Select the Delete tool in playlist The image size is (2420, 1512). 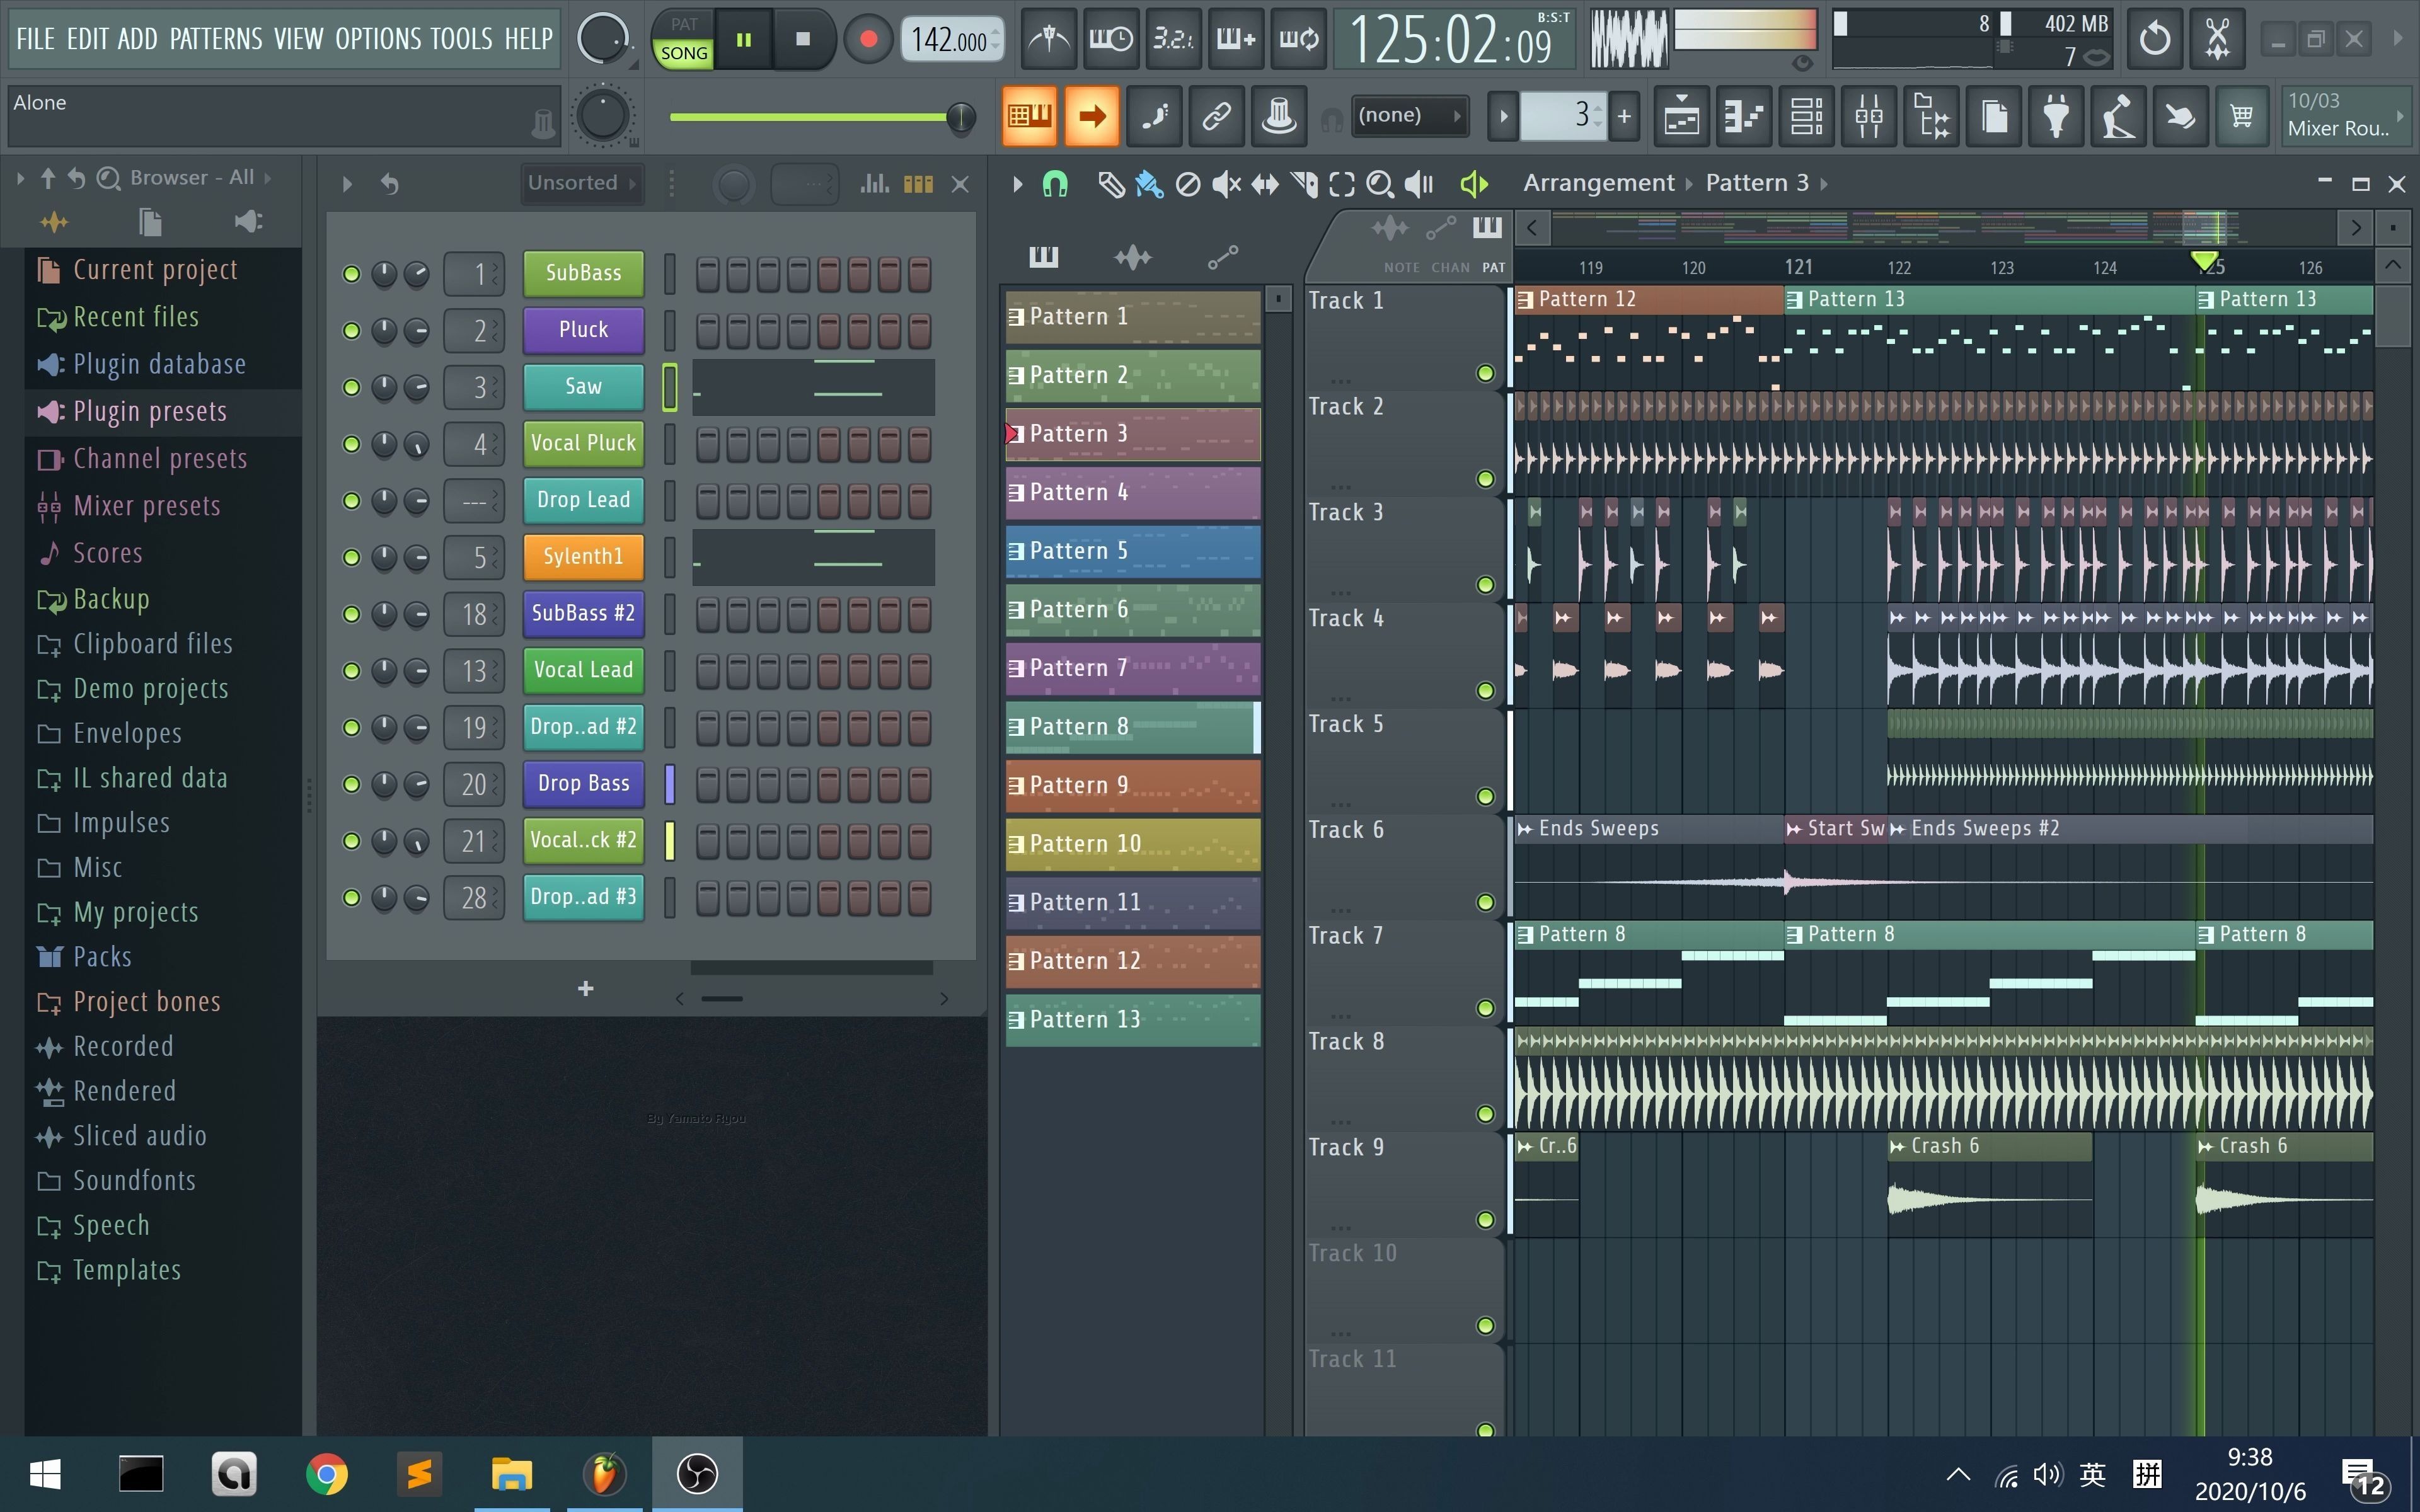(1188, 184)
